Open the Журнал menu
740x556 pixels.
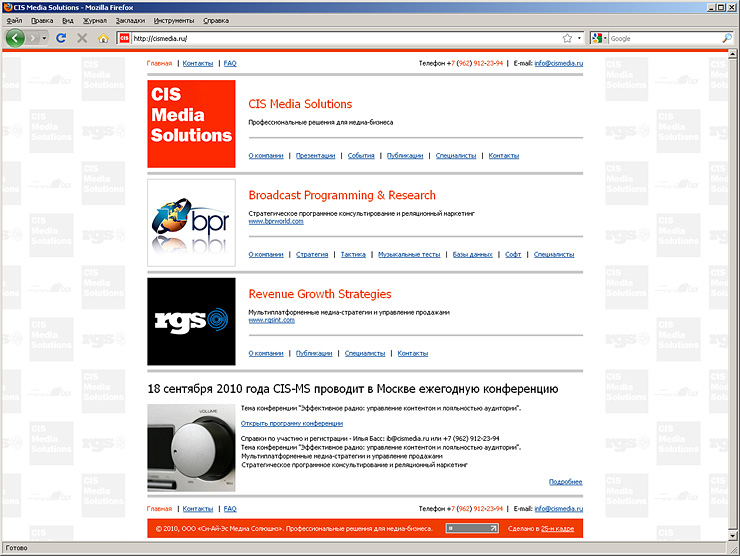point(95,20)
